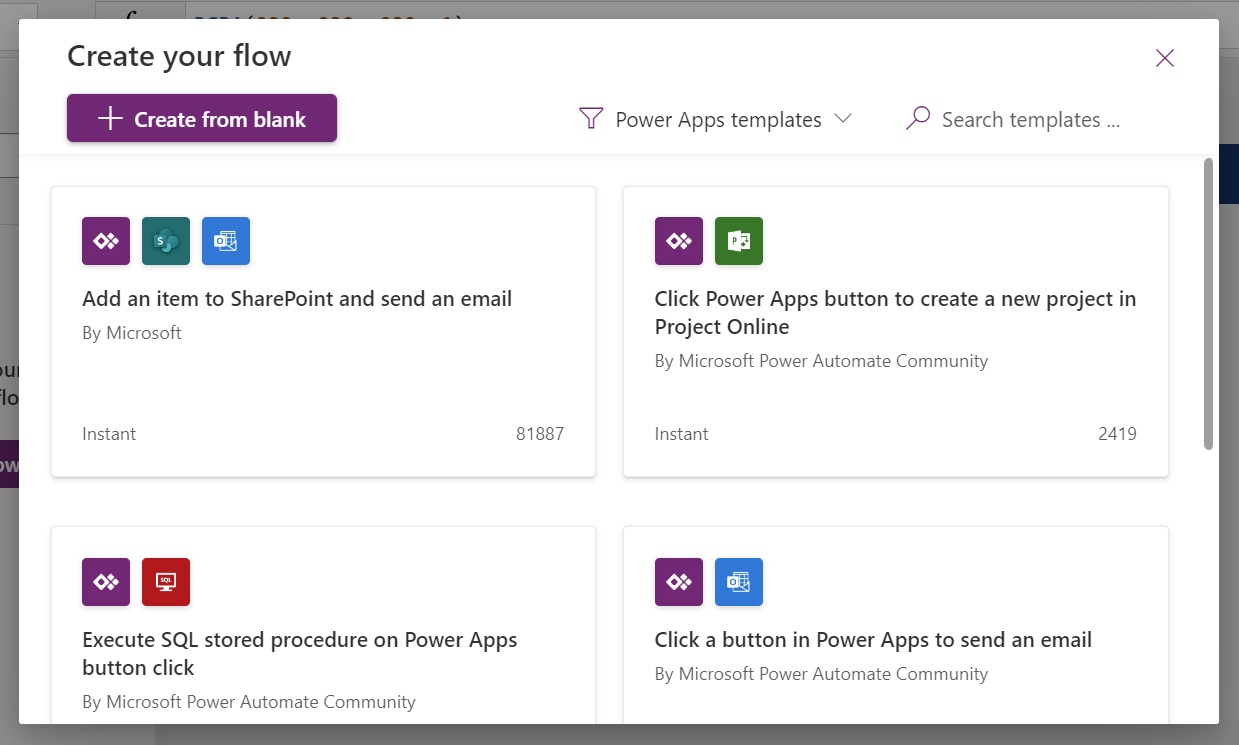Open the Power Apps templates dropdown
The width and height of the screenshot is (1239, 745).
(716, 119)
